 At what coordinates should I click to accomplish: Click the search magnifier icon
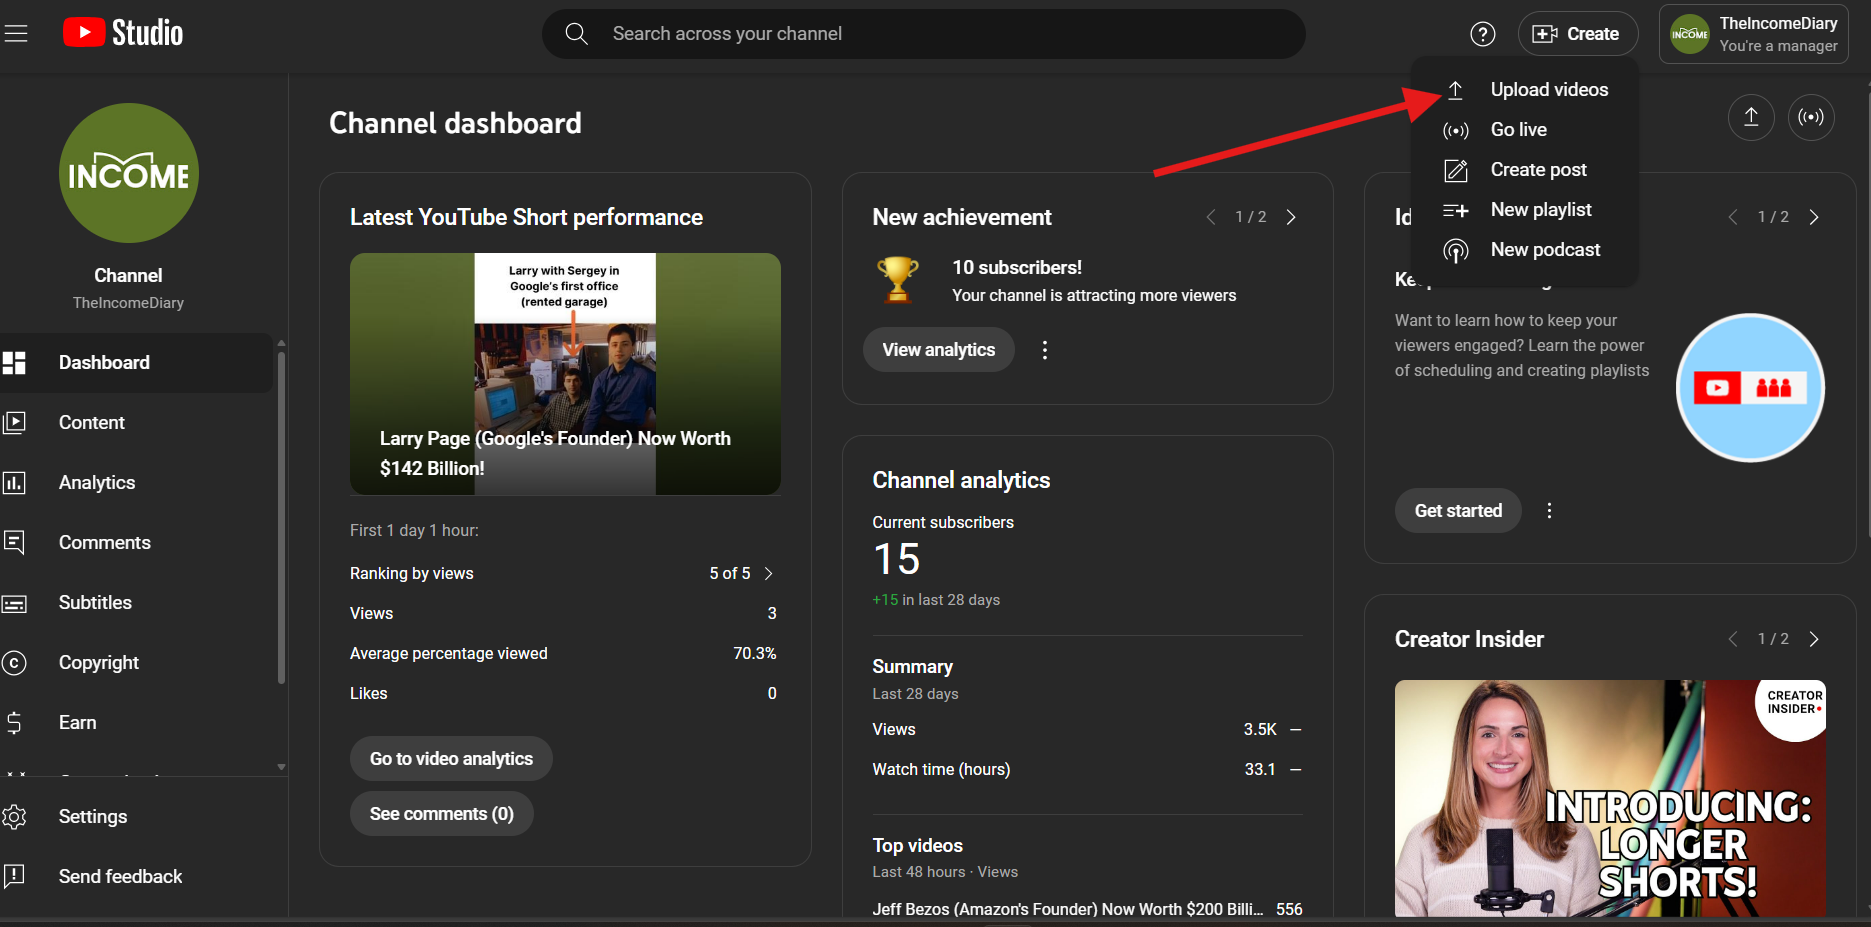[576, 34]
